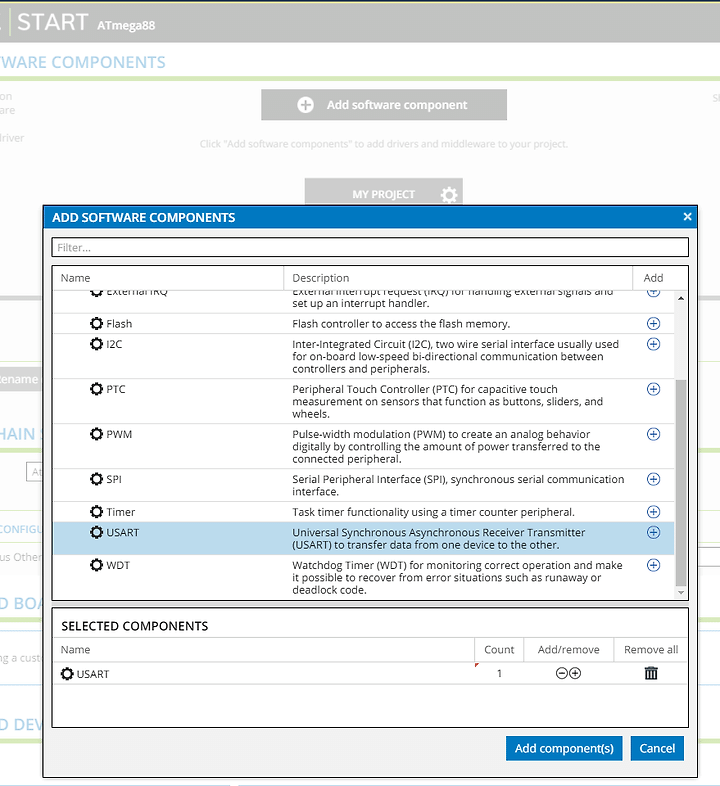Click the PWM gear icon

[x=96, y=434]
